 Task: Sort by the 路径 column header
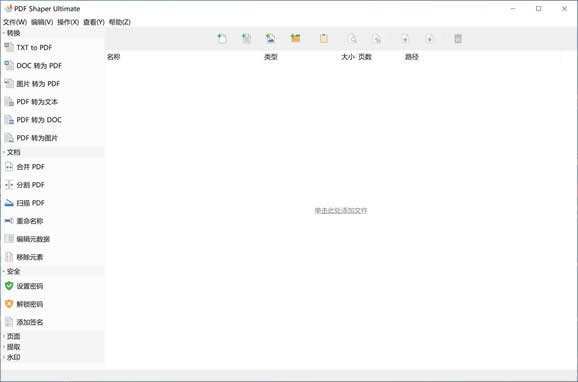tap(412, 57)
